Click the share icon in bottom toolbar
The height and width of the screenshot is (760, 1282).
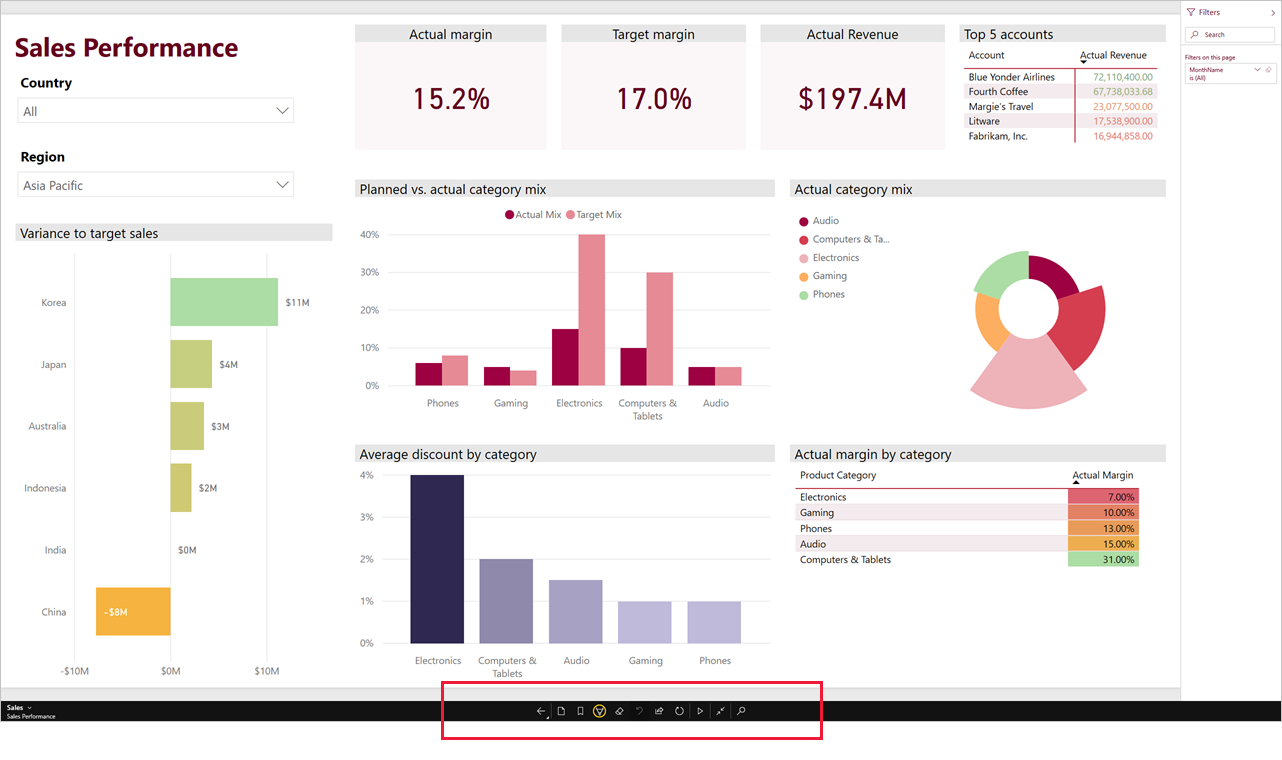(659, 711)
